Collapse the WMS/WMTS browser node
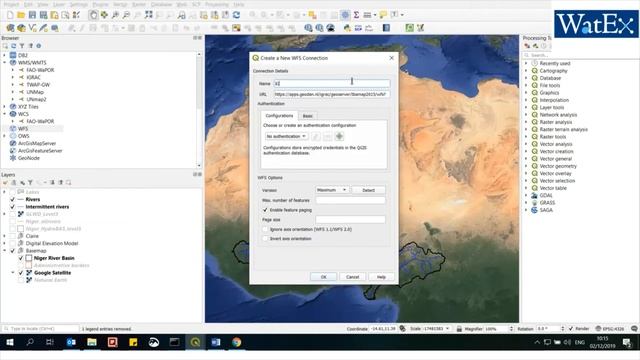640x360 pixels. click(x=5, y=63)
